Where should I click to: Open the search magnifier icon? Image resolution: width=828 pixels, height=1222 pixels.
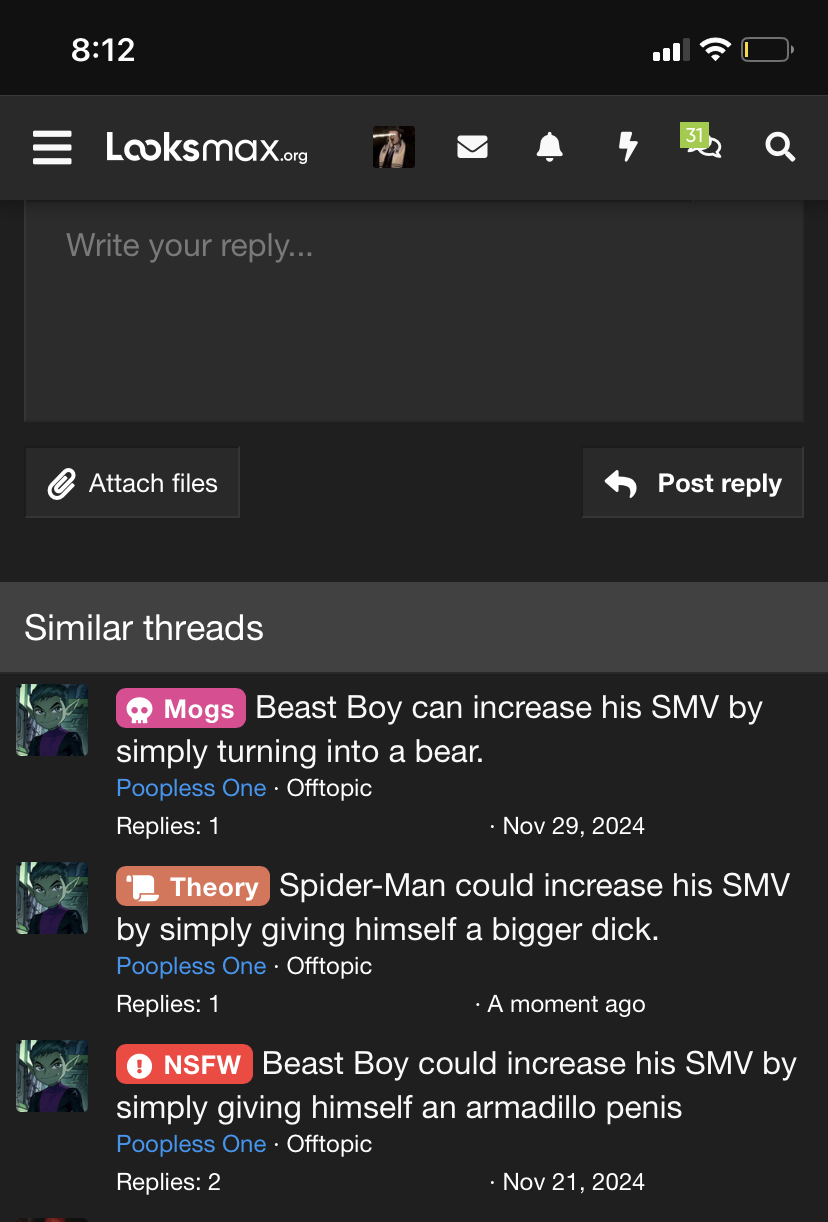pos(780,148)
